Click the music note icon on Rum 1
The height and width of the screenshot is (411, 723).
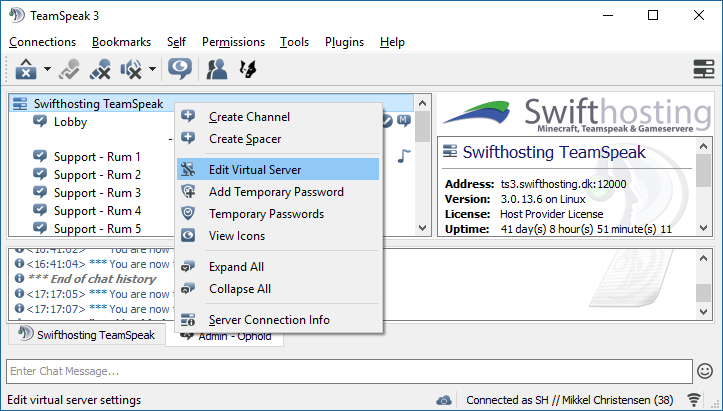(404, 156)
